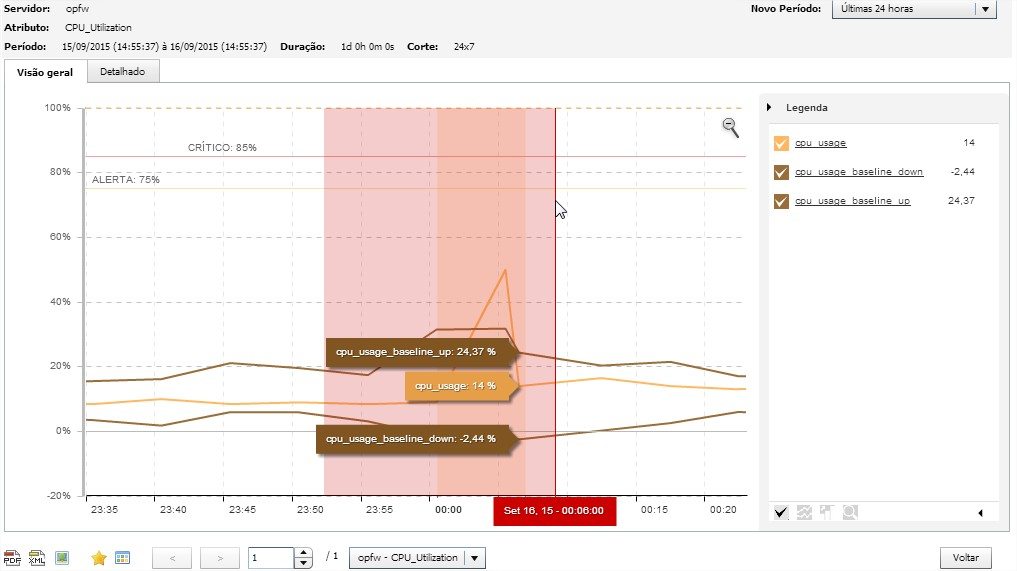Export the chart as PDF
Screen dimensions: 1017x571
pos(12,558)
